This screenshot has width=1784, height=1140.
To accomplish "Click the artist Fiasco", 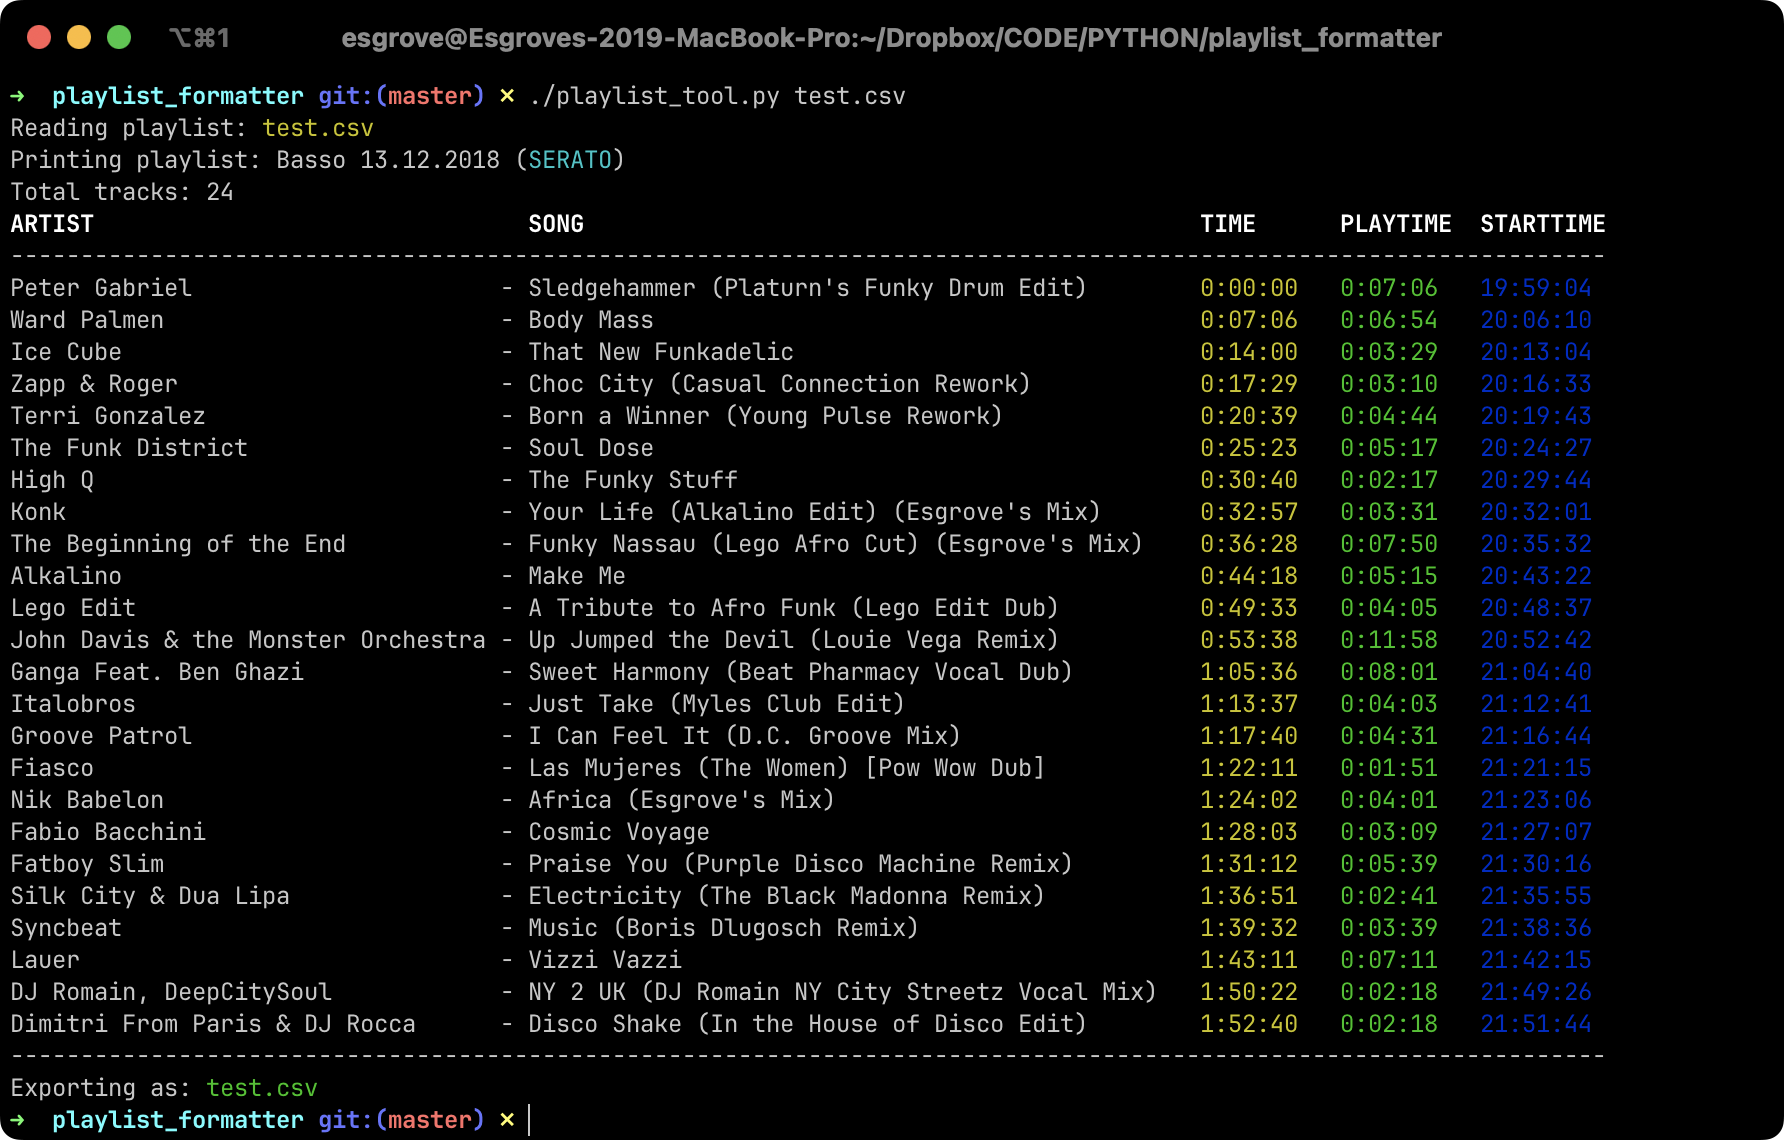I will (x=52, y=768).
